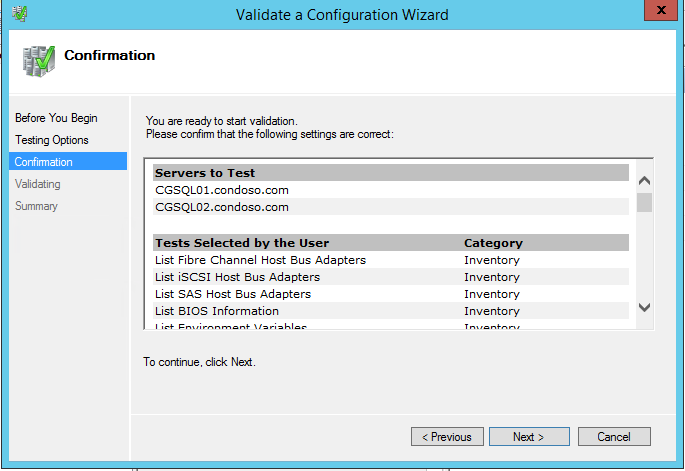Click the wizard icon in the title bar
The image size is (685, 471).
(20, 14)
